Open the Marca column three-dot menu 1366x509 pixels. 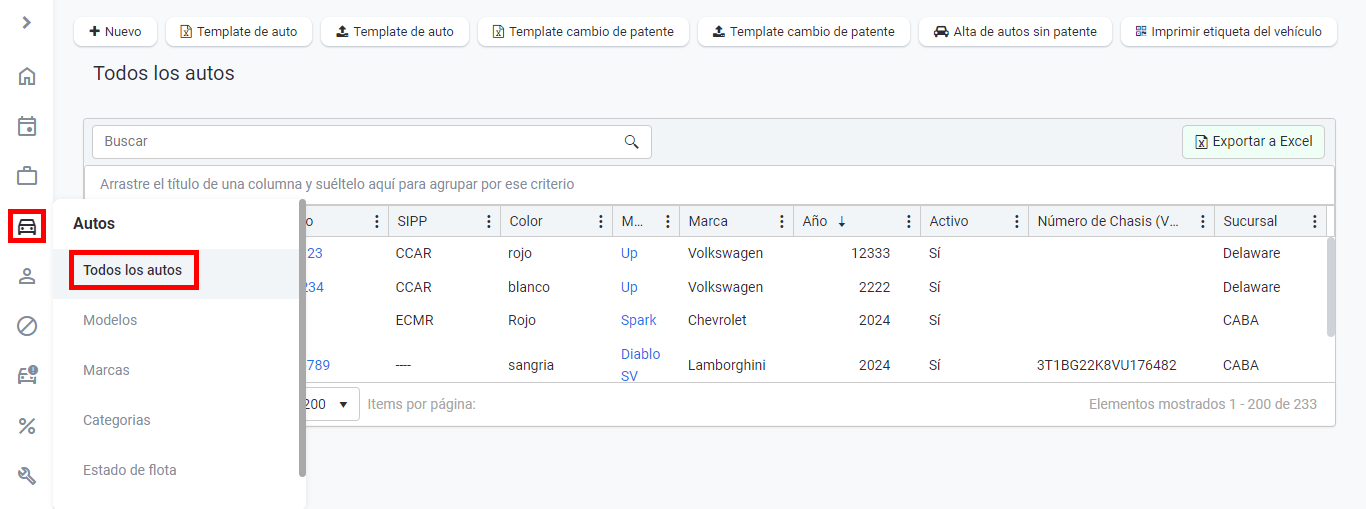(x=782, y=222)
